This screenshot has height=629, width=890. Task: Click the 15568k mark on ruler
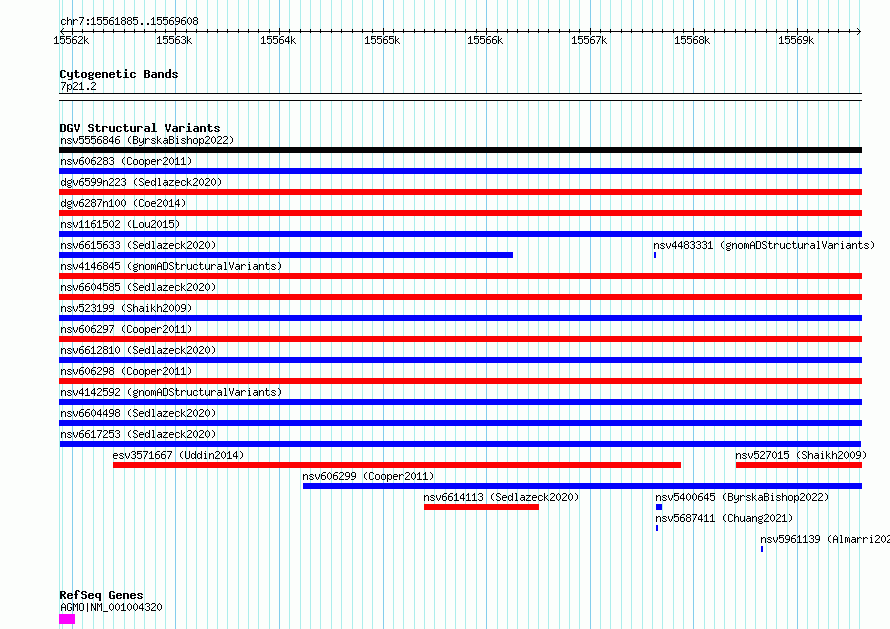tap(692, 40)
